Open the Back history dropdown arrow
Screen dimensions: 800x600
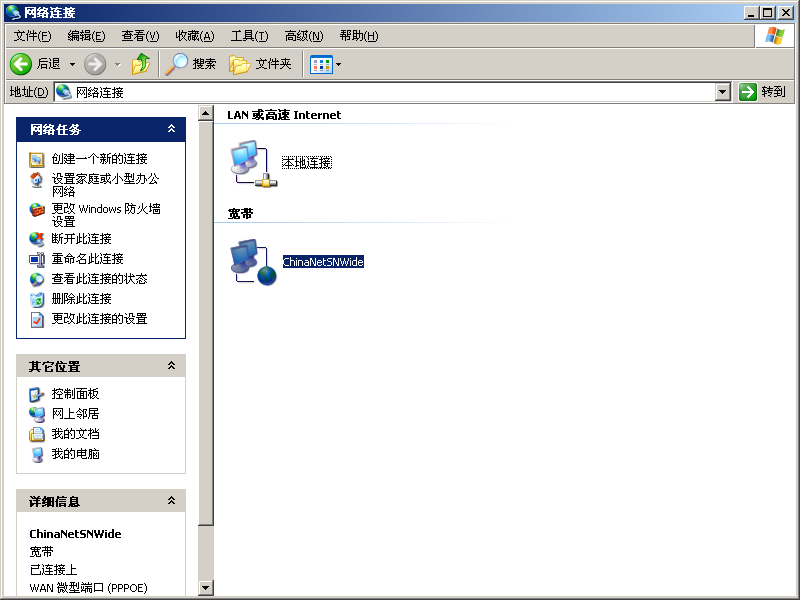72,64
